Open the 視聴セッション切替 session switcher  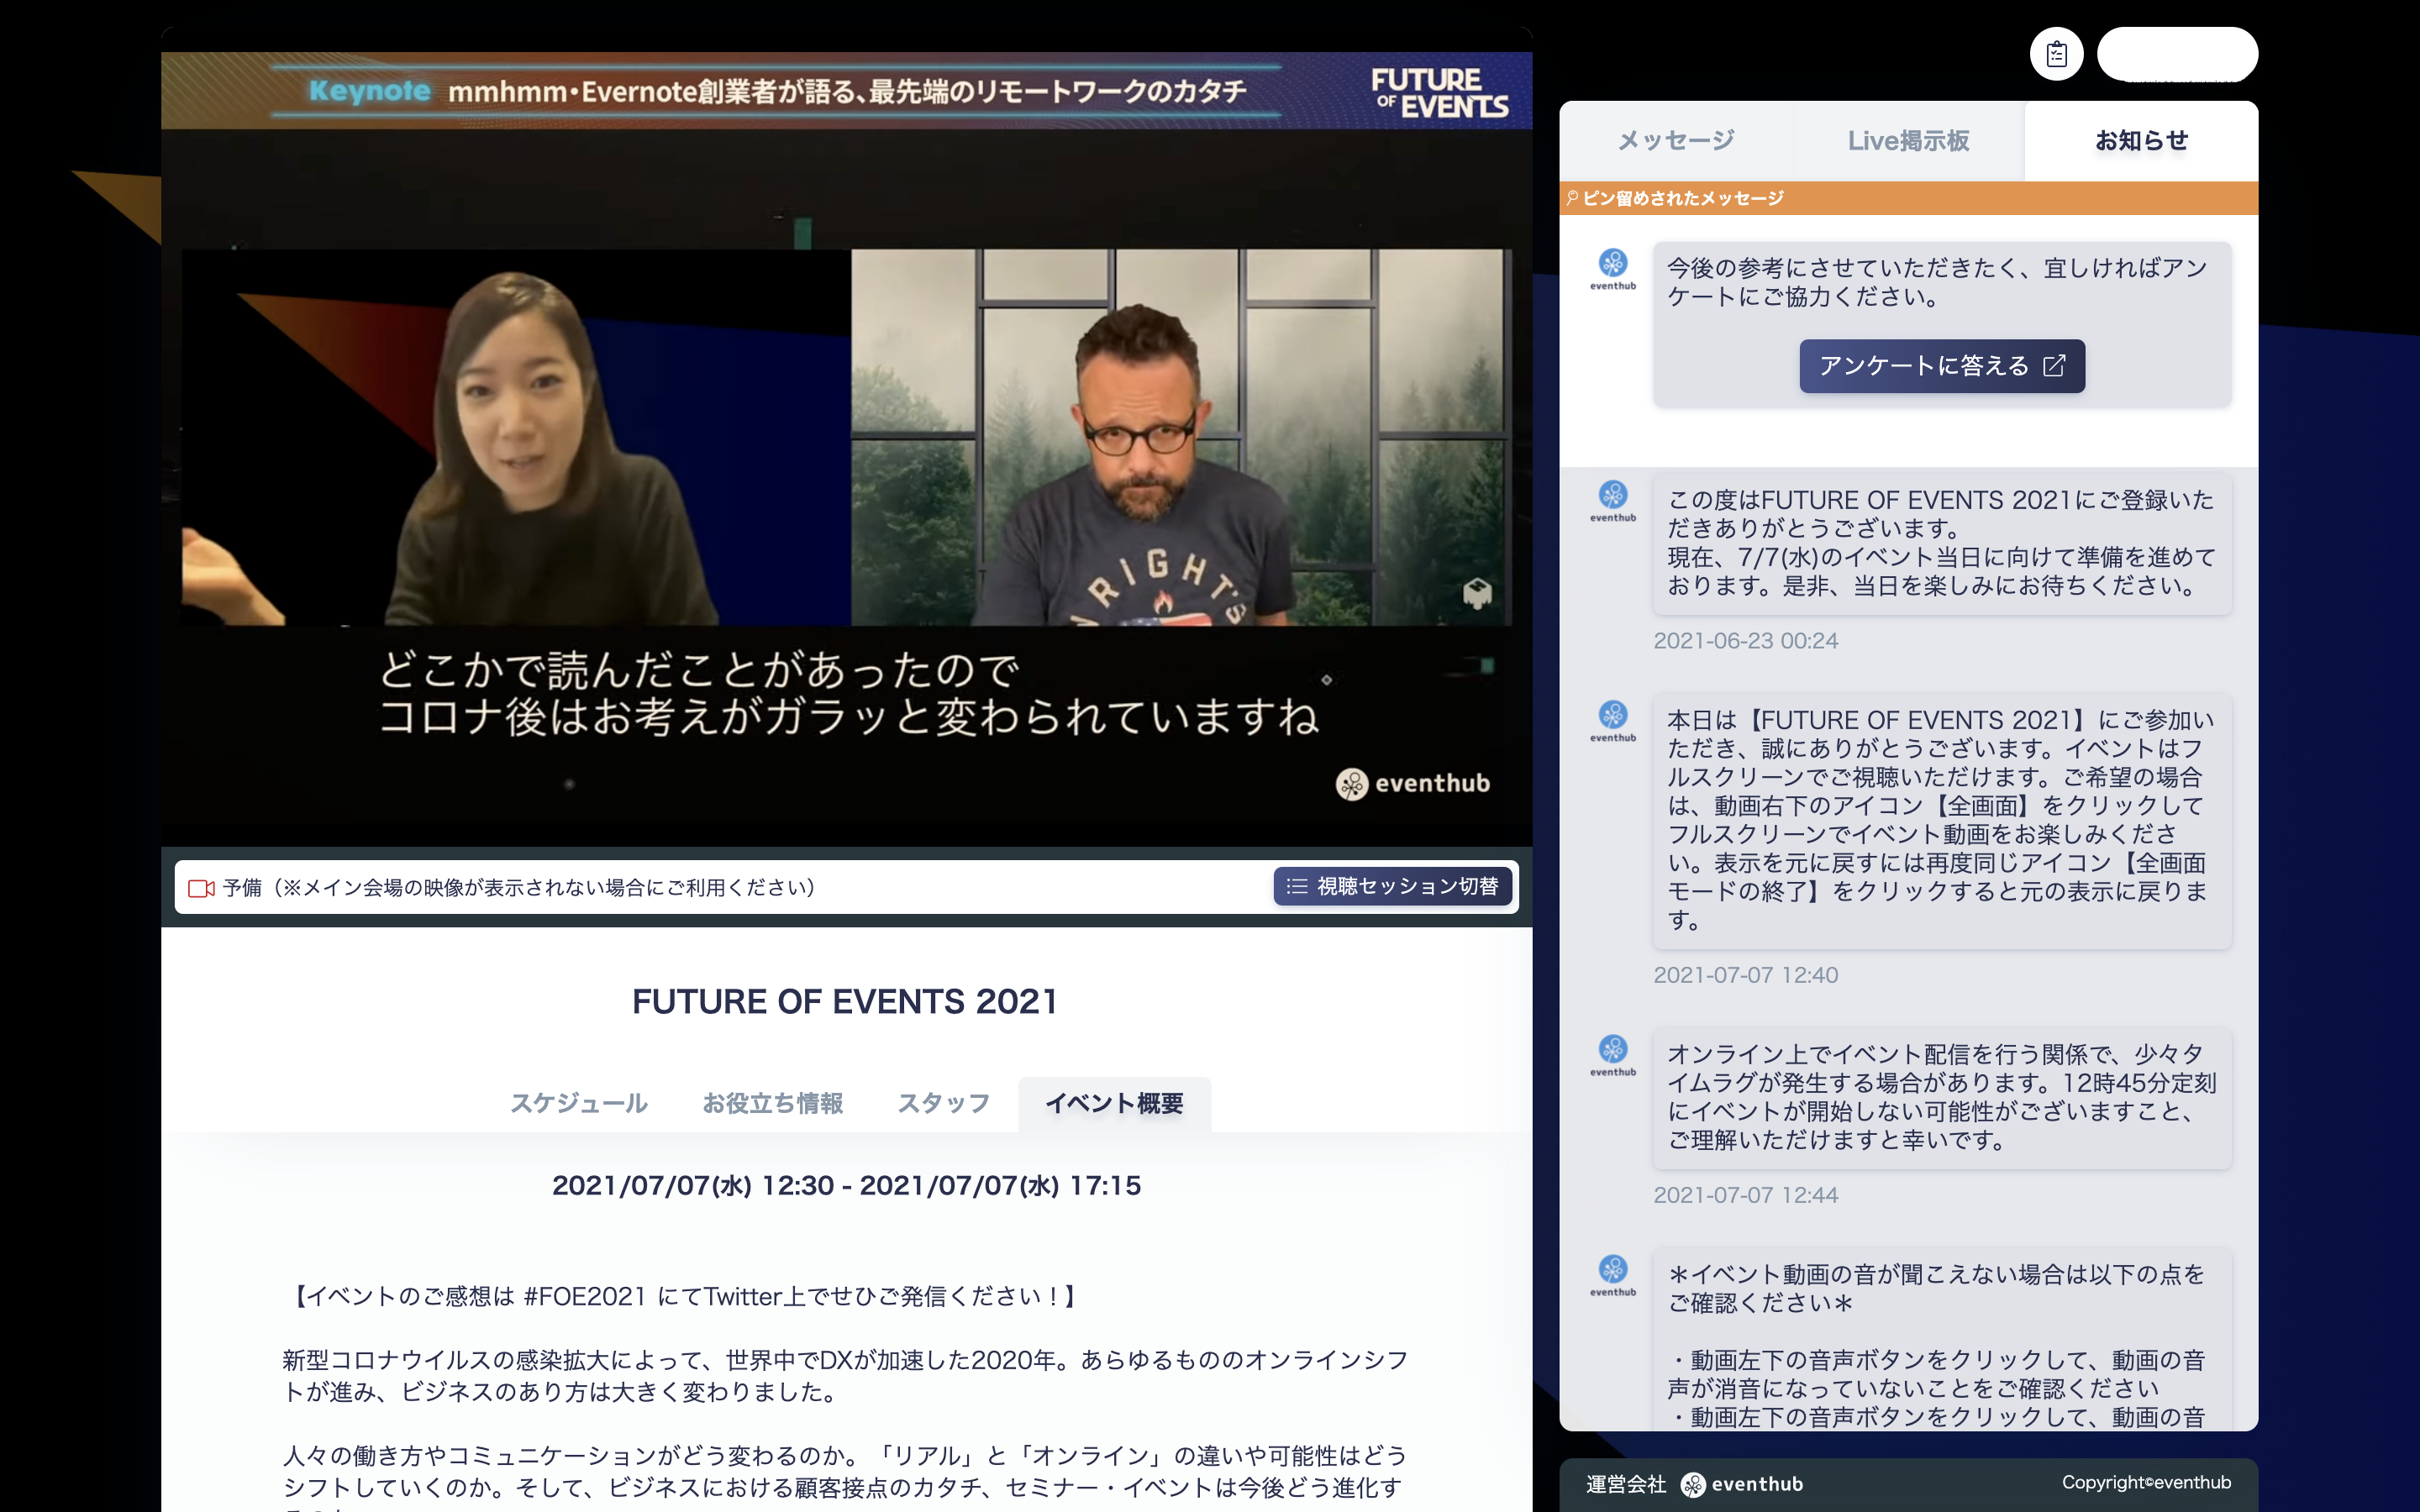(1392, 887)
